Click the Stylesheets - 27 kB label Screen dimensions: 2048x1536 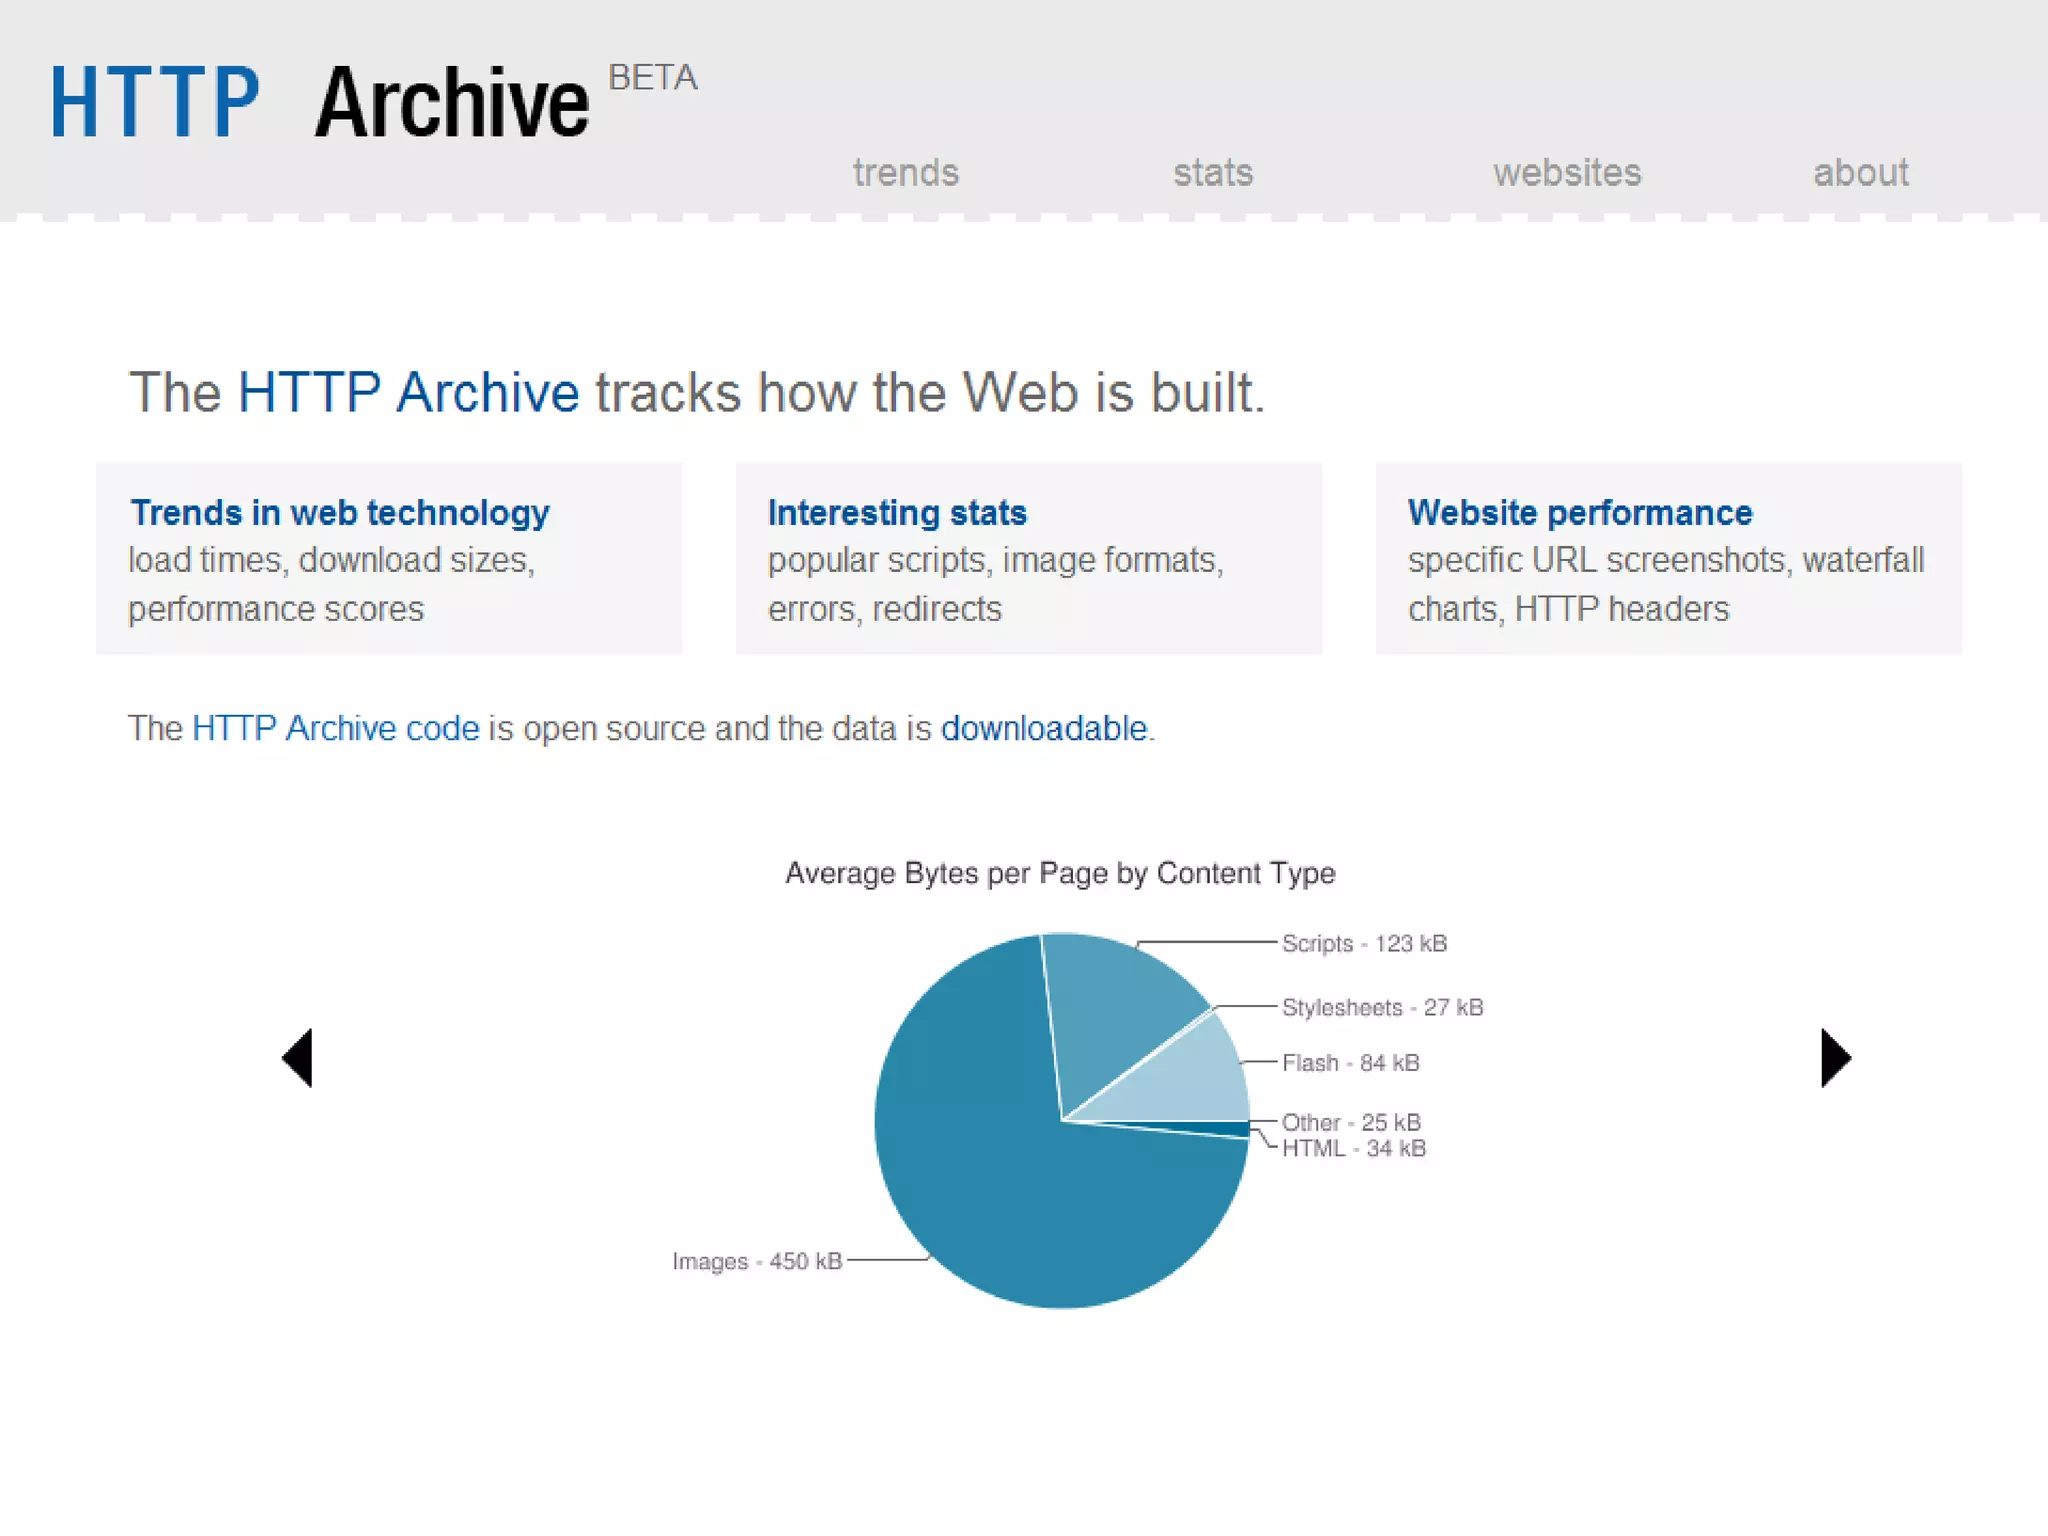click(1382, 1007)
